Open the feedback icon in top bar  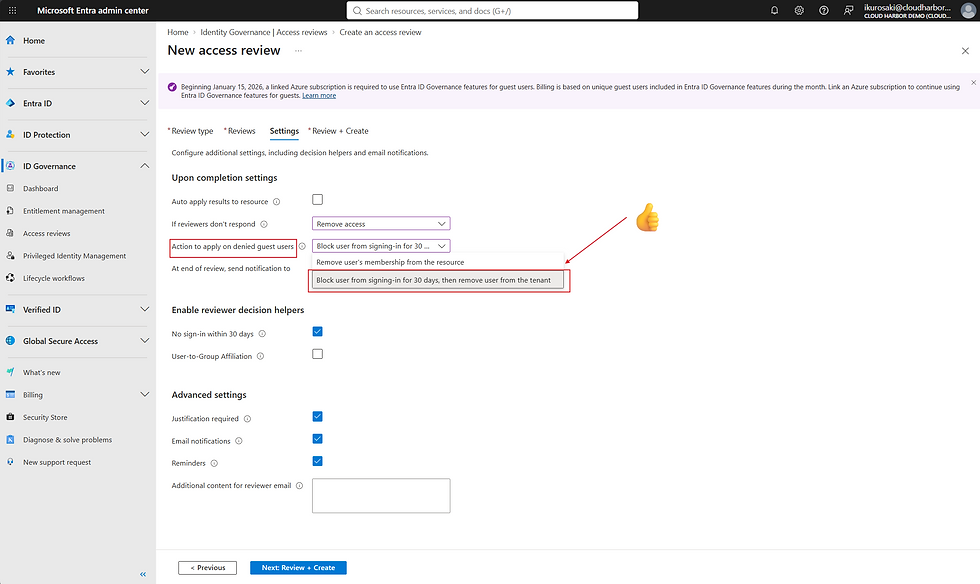[x=848, y=11]
